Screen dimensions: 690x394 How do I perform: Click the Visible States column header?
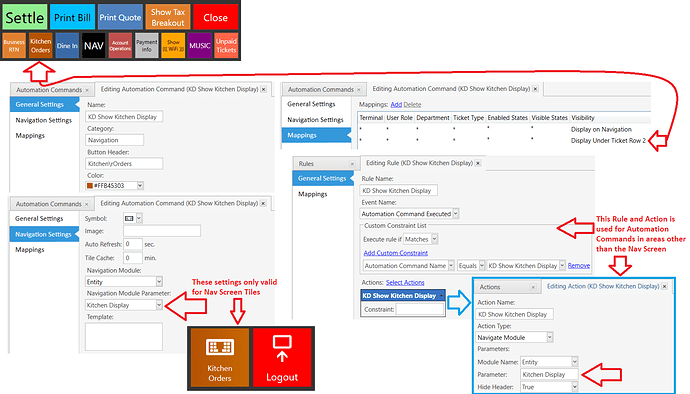tap(549, 118)
